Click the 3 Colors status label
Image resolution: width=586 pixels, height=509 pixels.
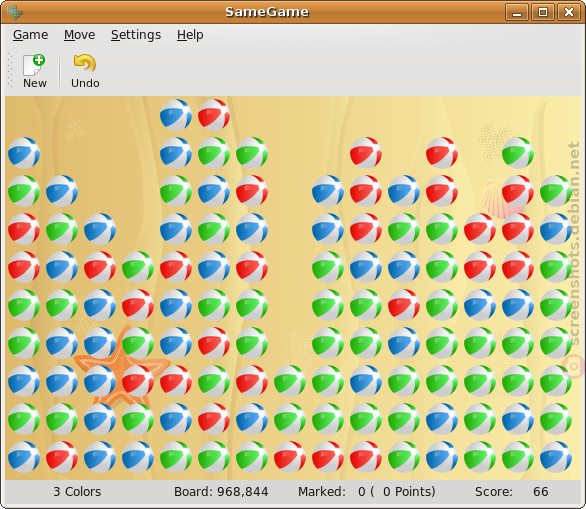coord(77,492)
